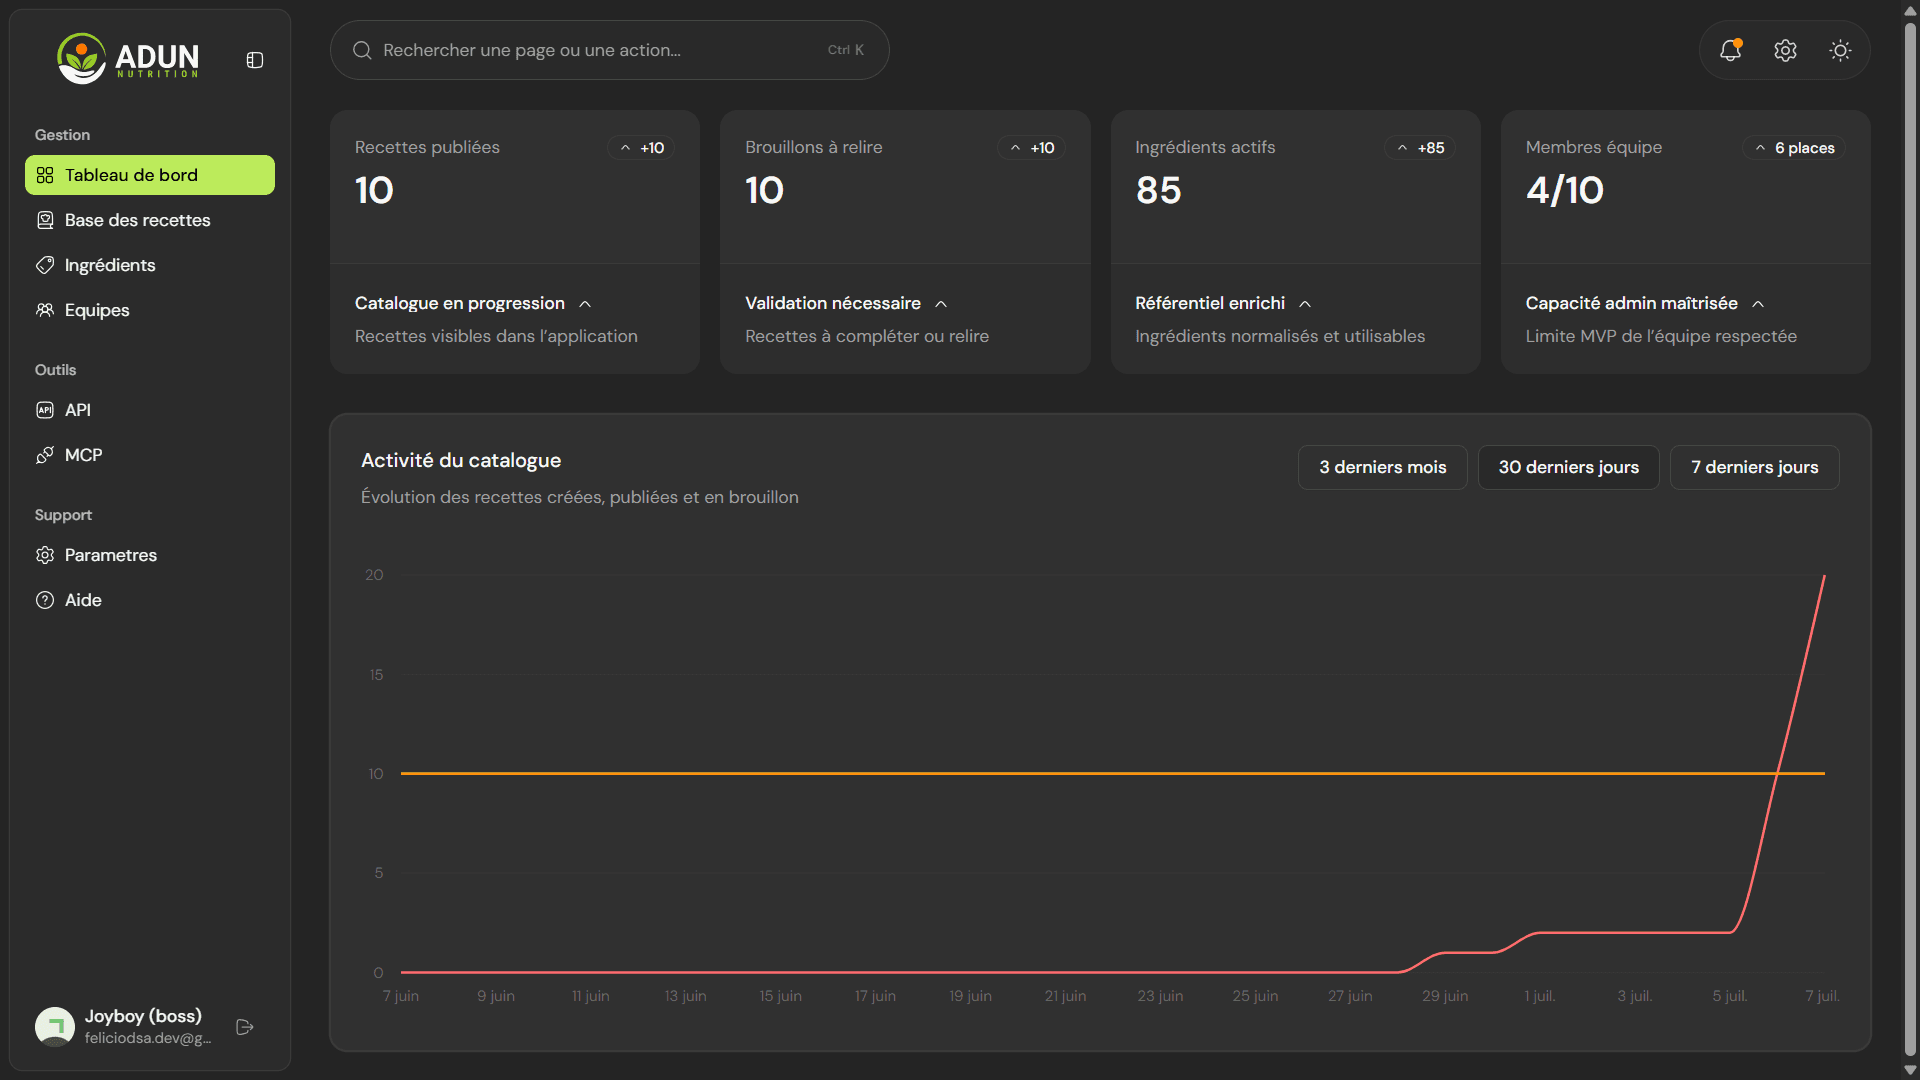Click Joyboy (boss) user avatar
The height and width of the screenshot is (1080, 1920).
tap(55, 1027)
